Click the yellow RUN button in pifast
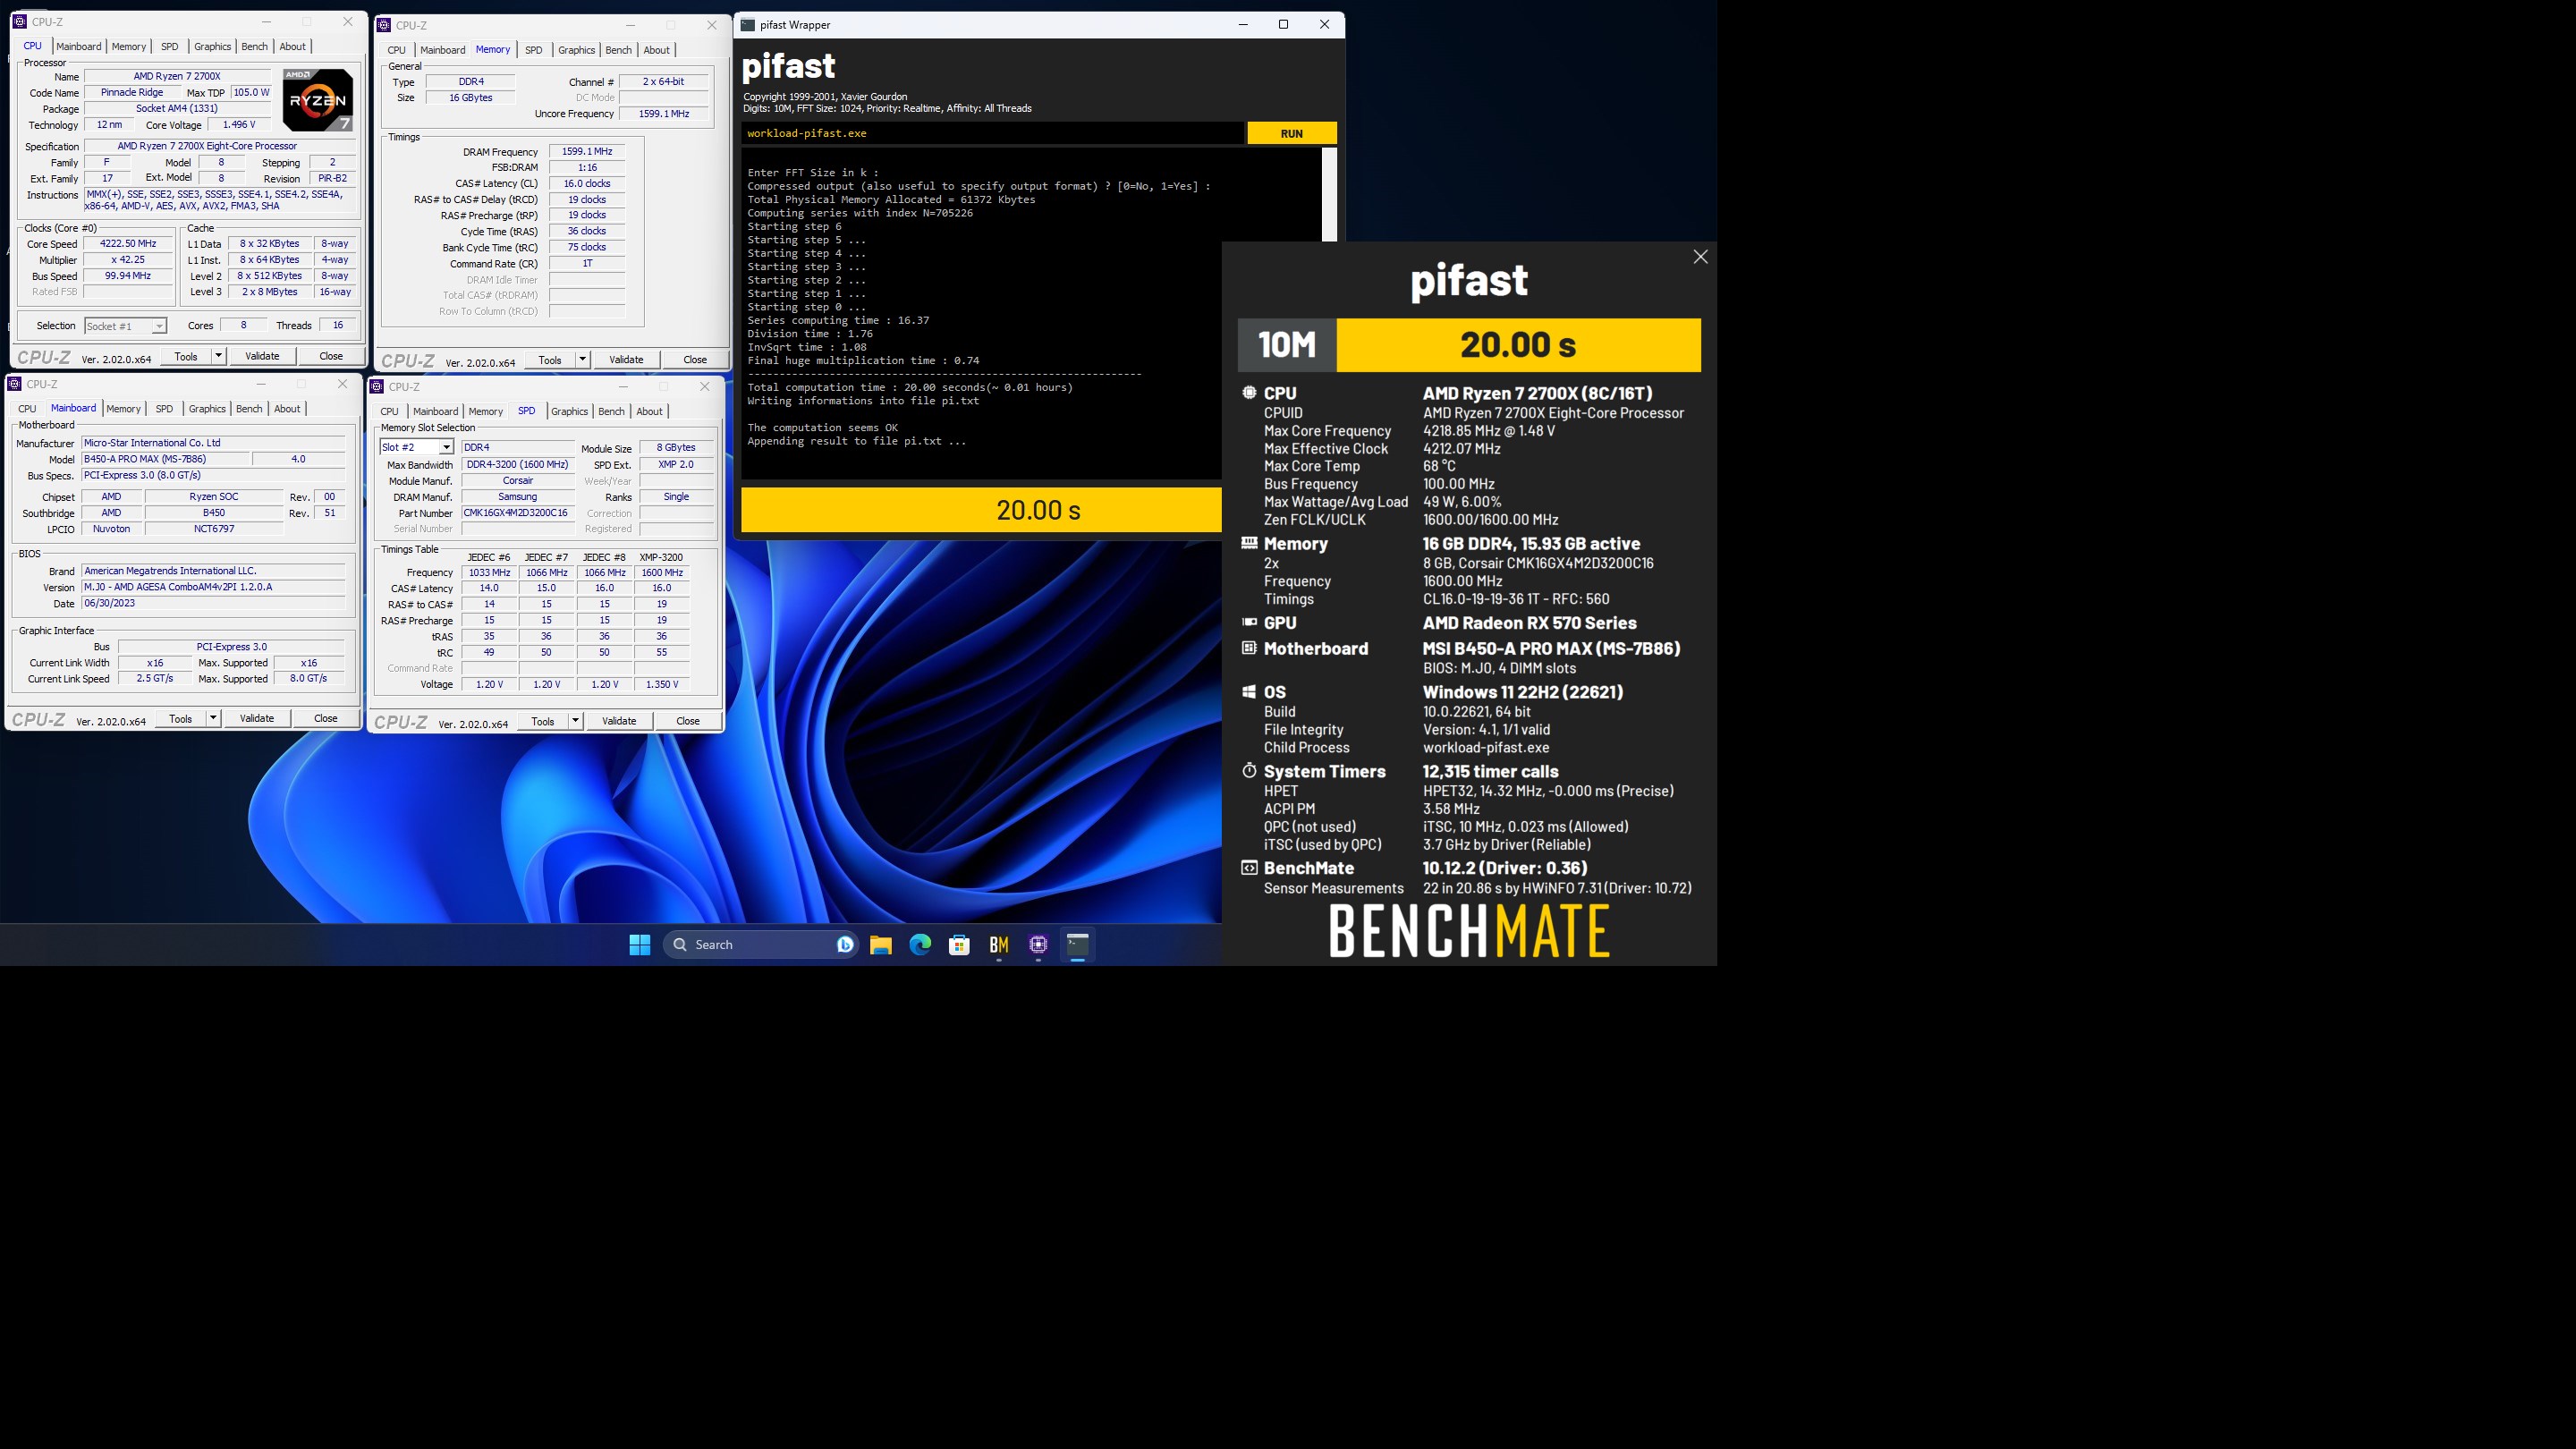The image size is (2576, 1449). pos(1291,133)
